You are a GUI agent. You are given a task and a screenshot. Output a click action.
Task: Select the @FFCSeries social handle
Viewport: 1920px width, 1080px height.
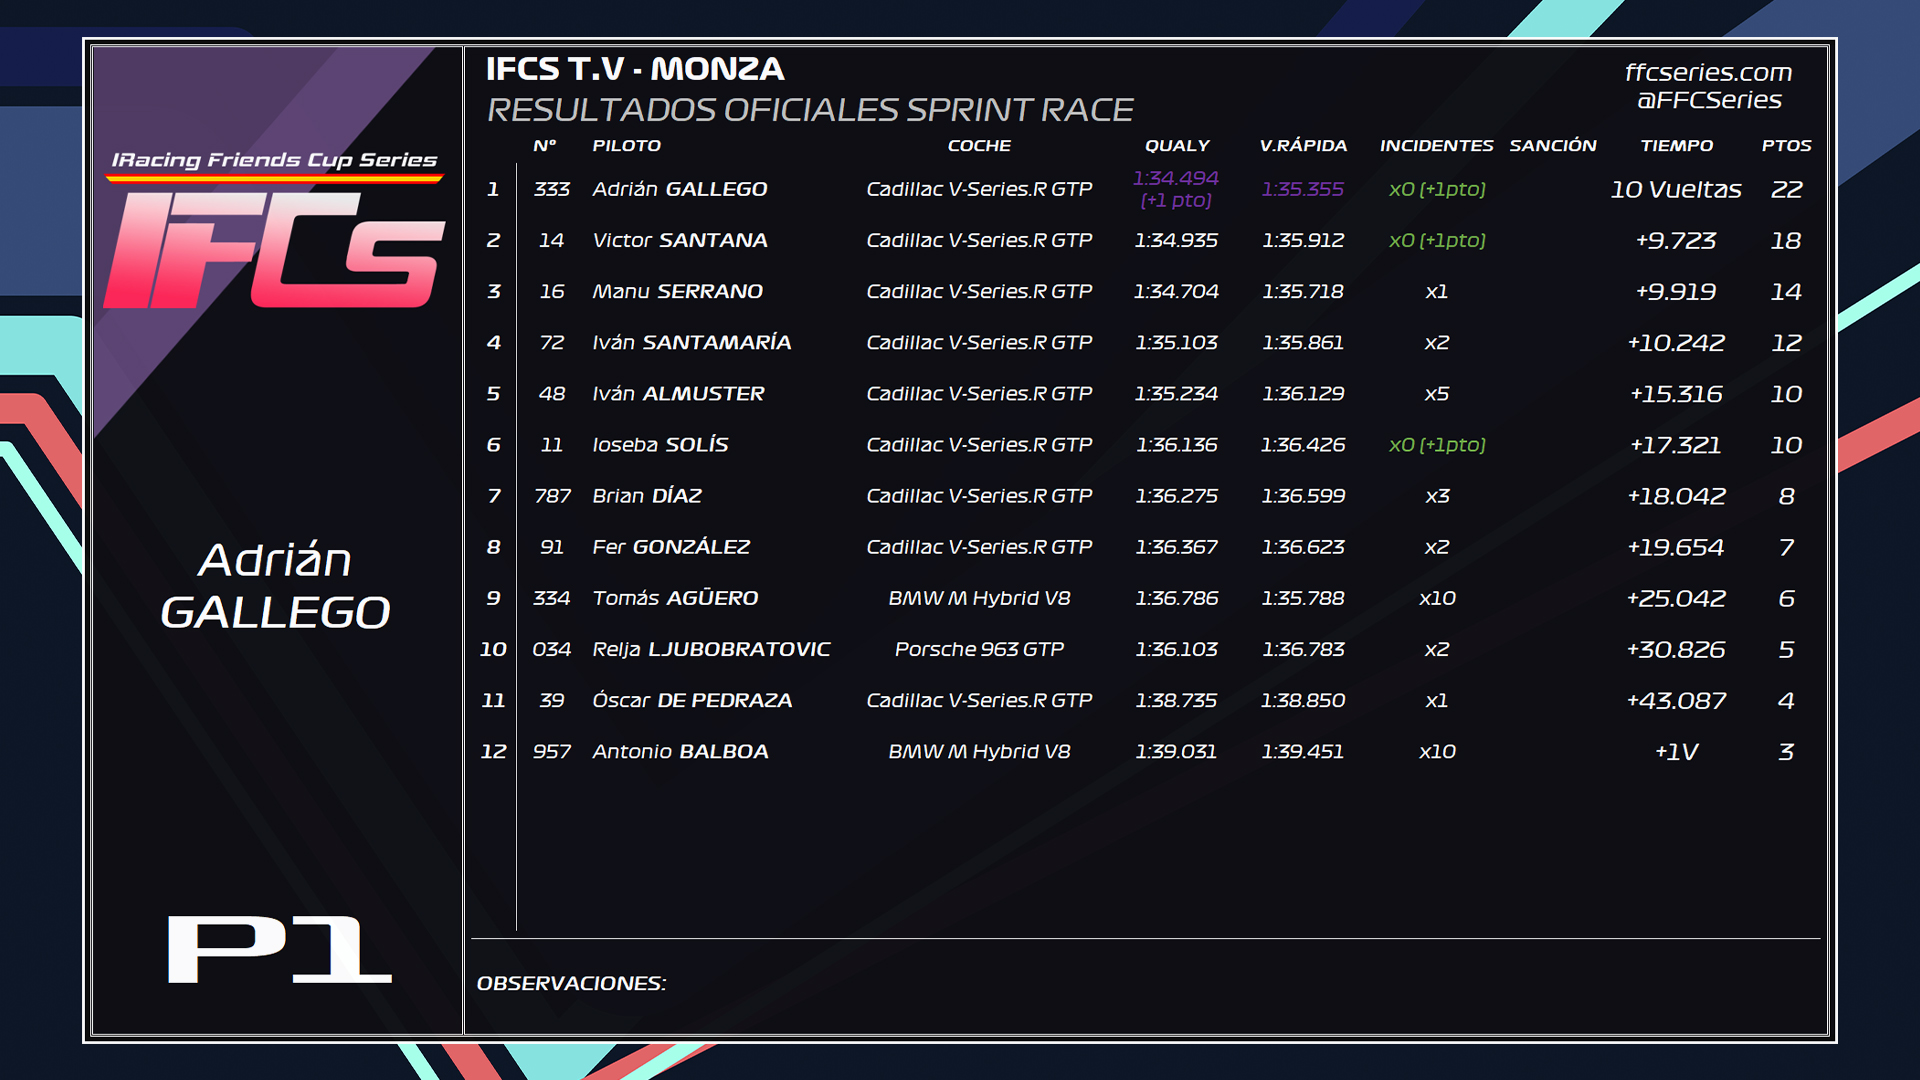coord(1708,100)
